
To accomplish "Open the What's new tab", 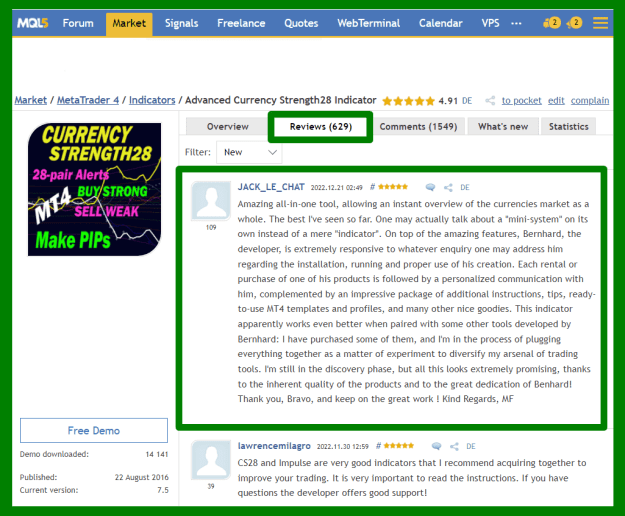I will (503, 127).
